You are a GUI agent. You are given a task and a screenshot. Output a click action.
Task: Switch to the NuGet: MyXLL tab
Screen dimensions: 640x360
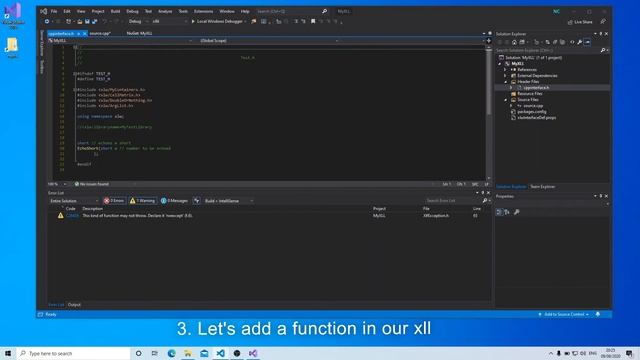[x=139, y=33]
